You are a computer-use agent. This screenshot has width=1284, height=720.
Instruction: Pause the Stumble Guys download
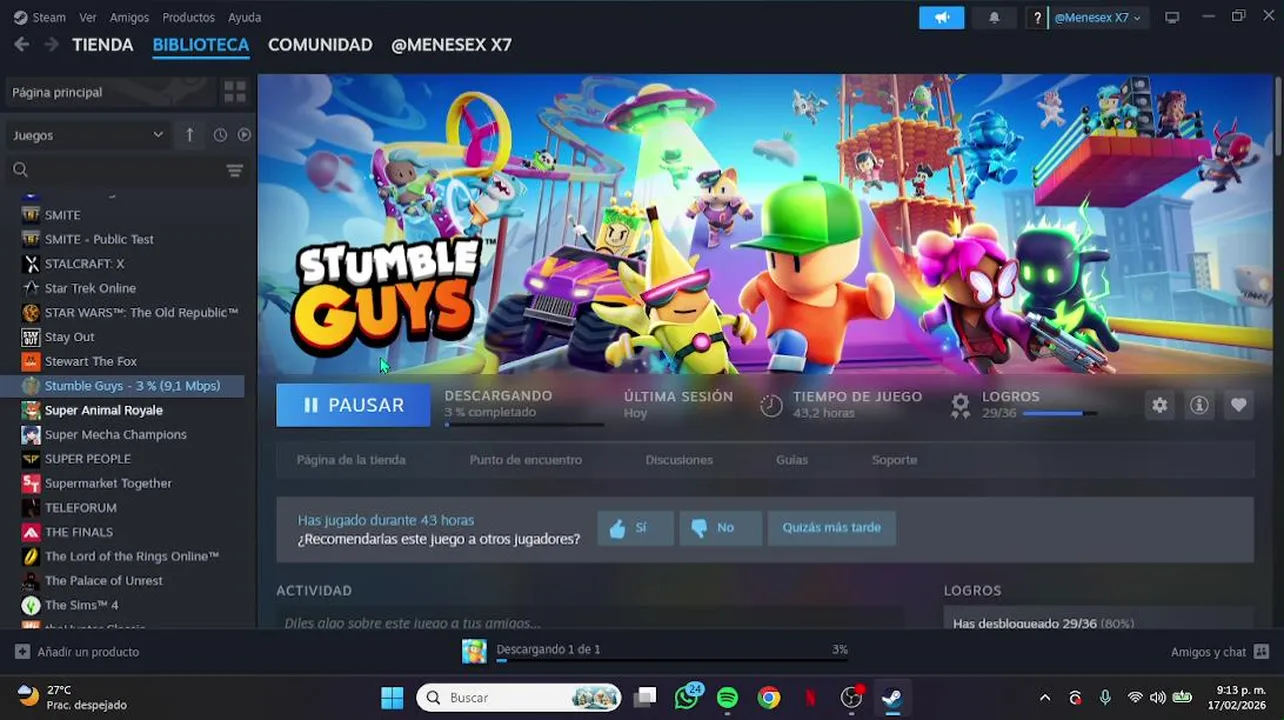tap(353, 405)
